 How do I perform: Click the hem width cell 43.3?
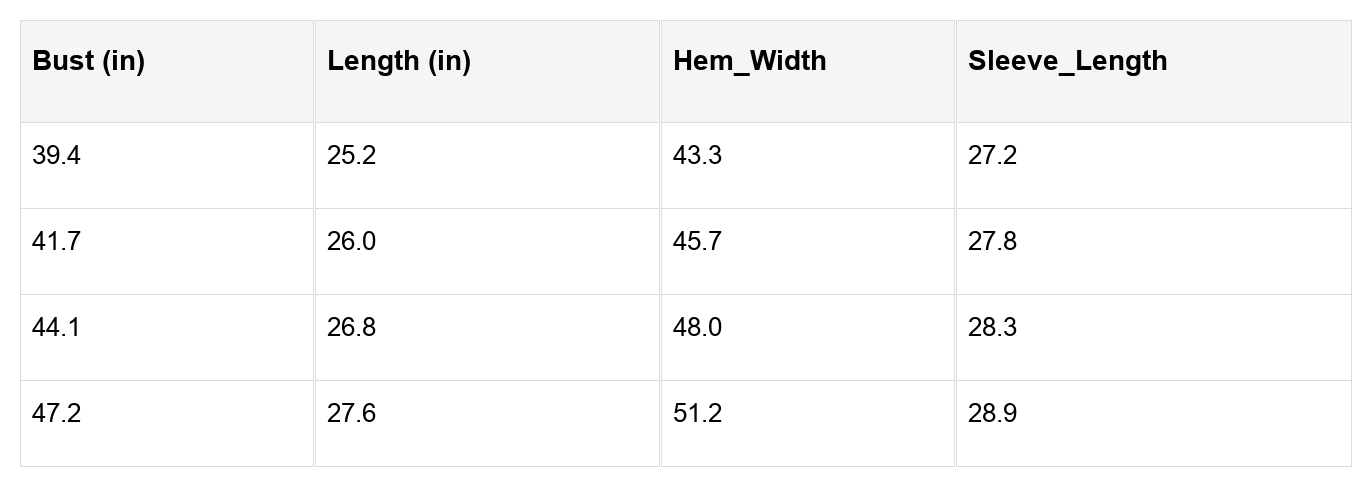[697, 156]
